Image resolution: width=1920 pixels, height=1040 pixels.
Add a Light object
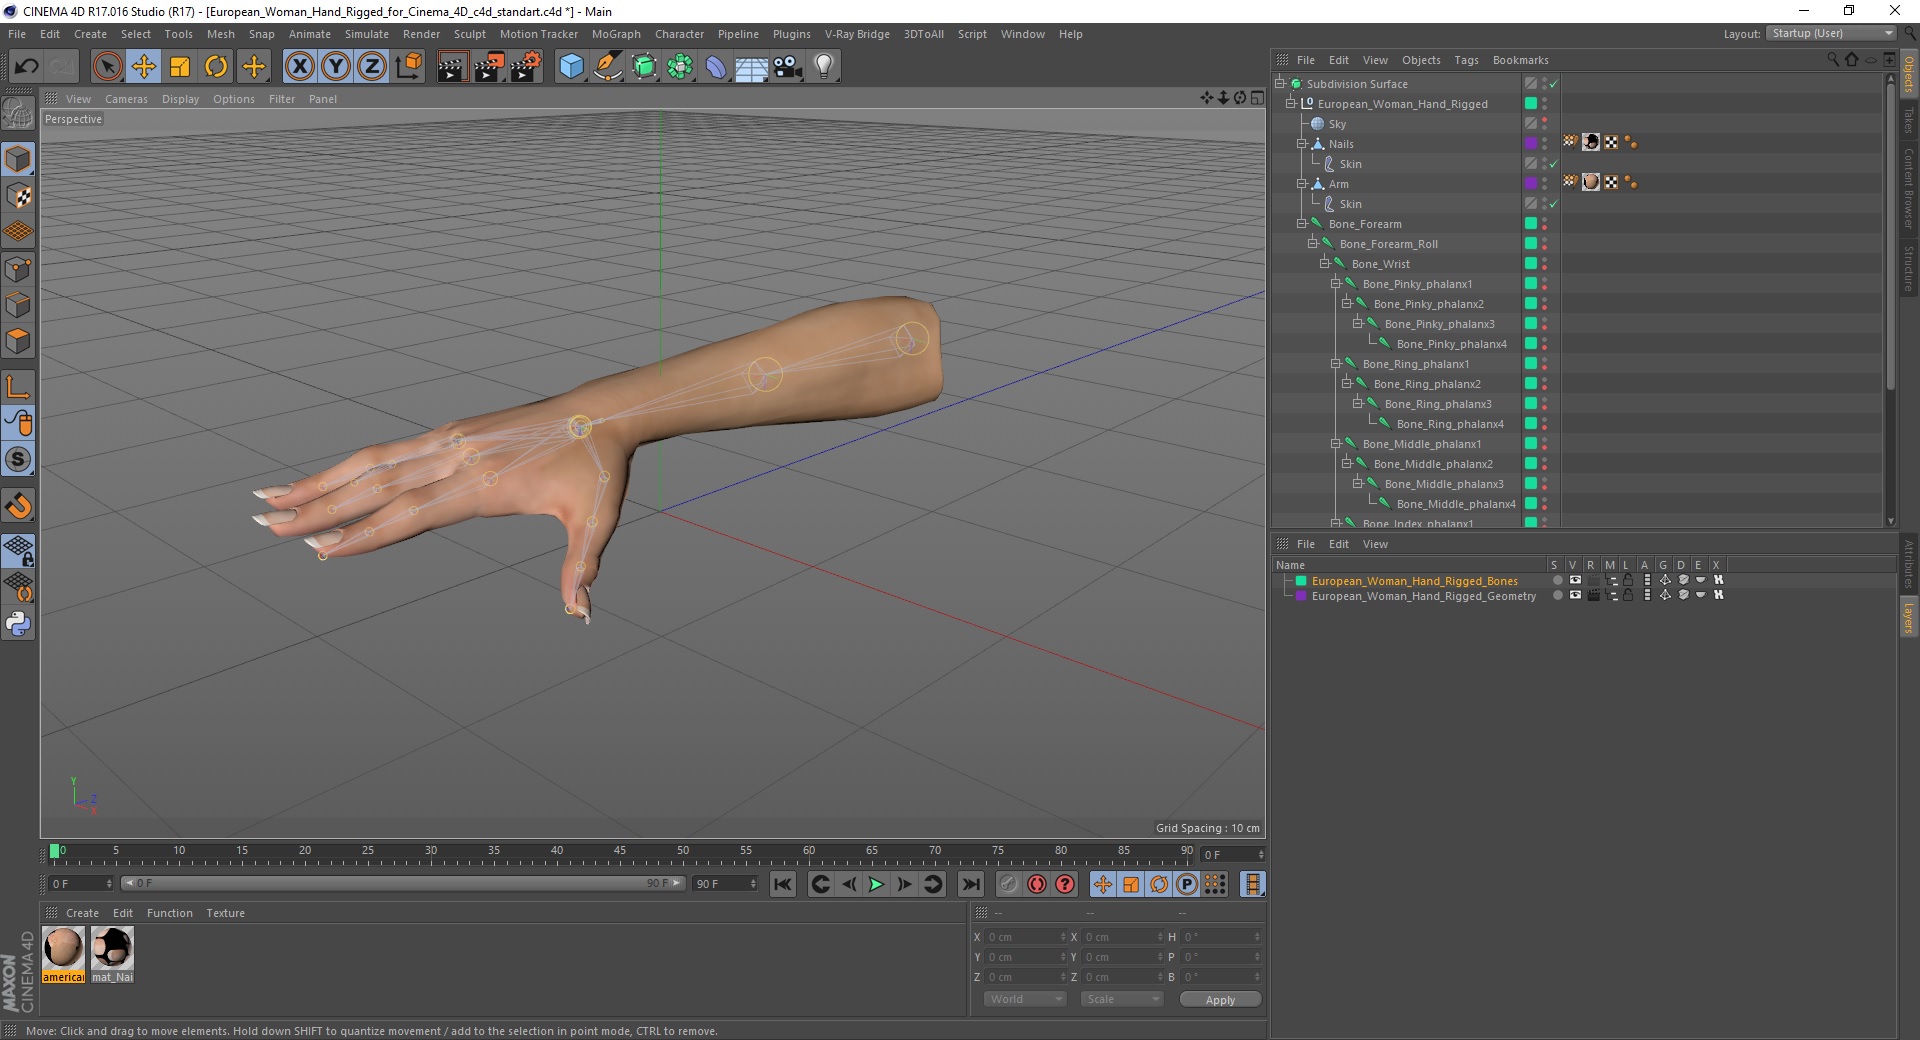point(824,67)
